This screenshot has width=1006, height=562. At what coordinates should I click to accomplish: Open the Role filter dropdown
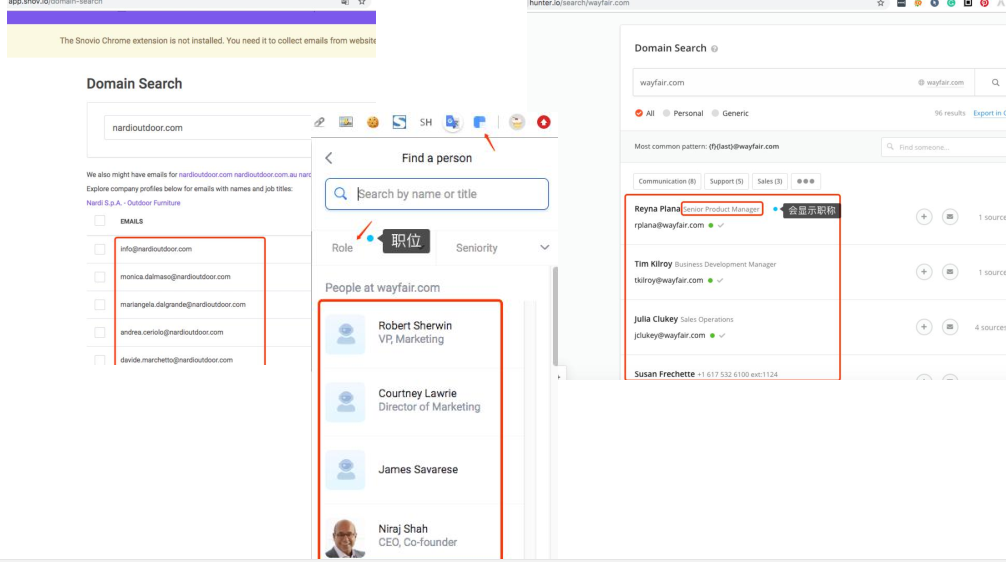pyautogui.click(x=343, y=247)
